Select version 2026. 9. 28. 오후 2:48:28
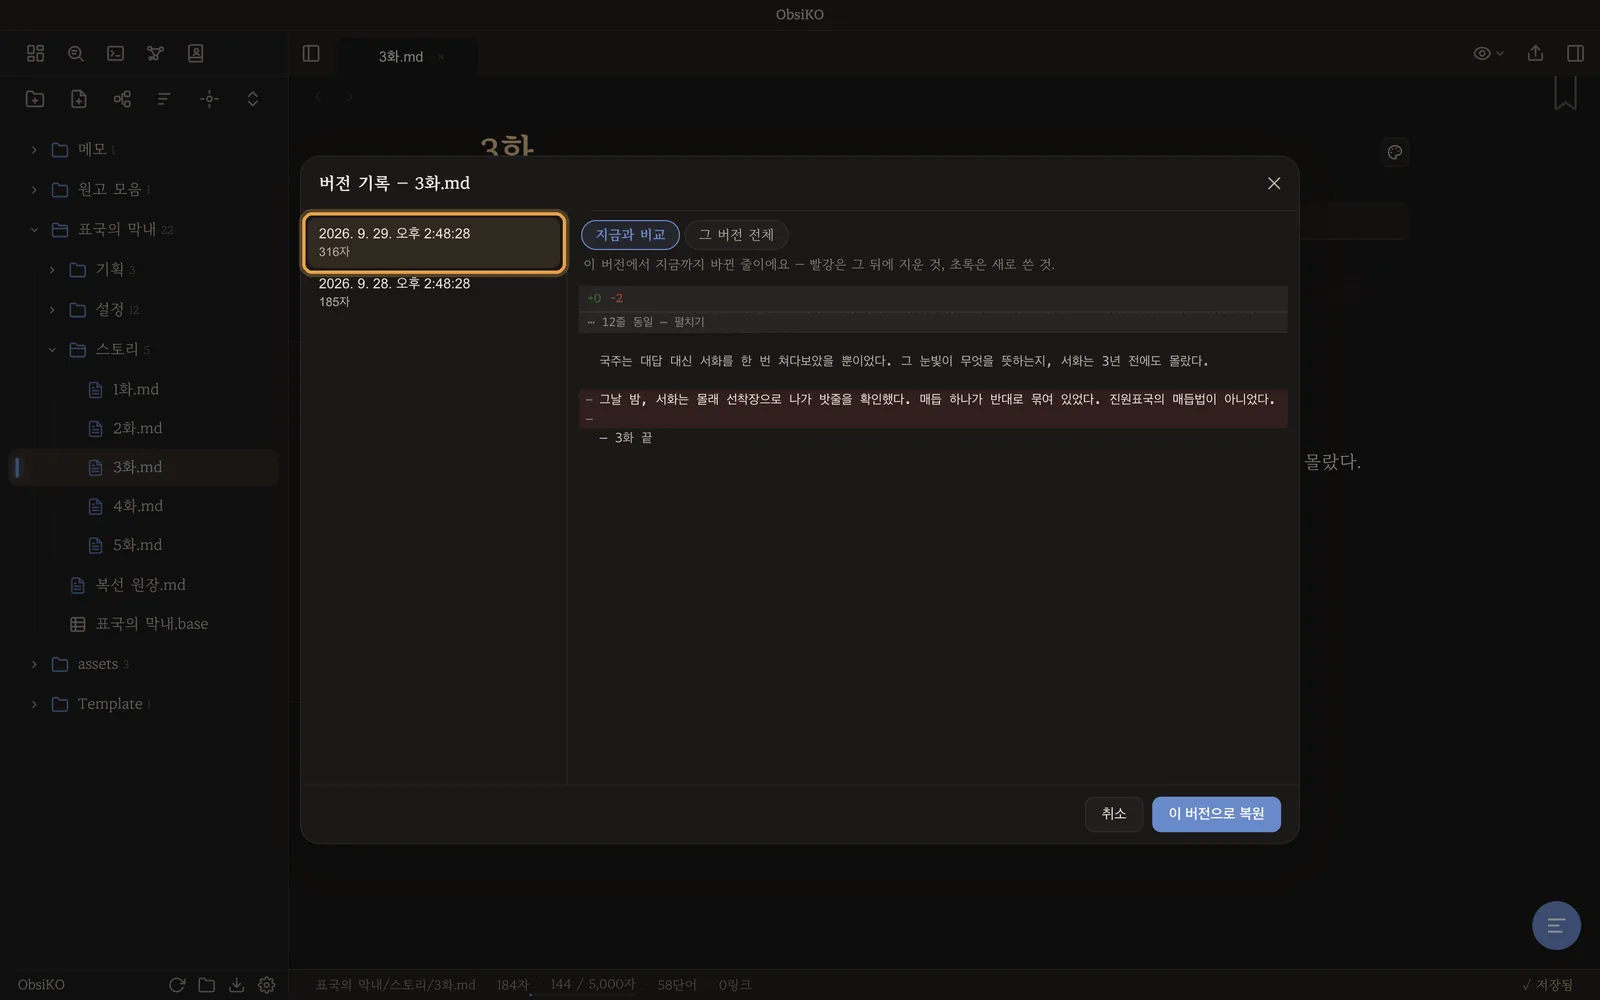The height and width of the screenshot is (1000, 1600). click(434, 292)
